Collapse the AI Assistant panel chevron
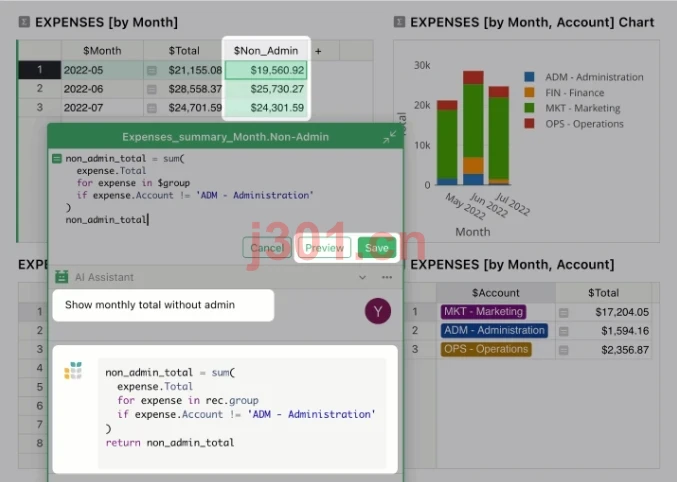Viewport: 677px width, 482px height. click(362, 277)
